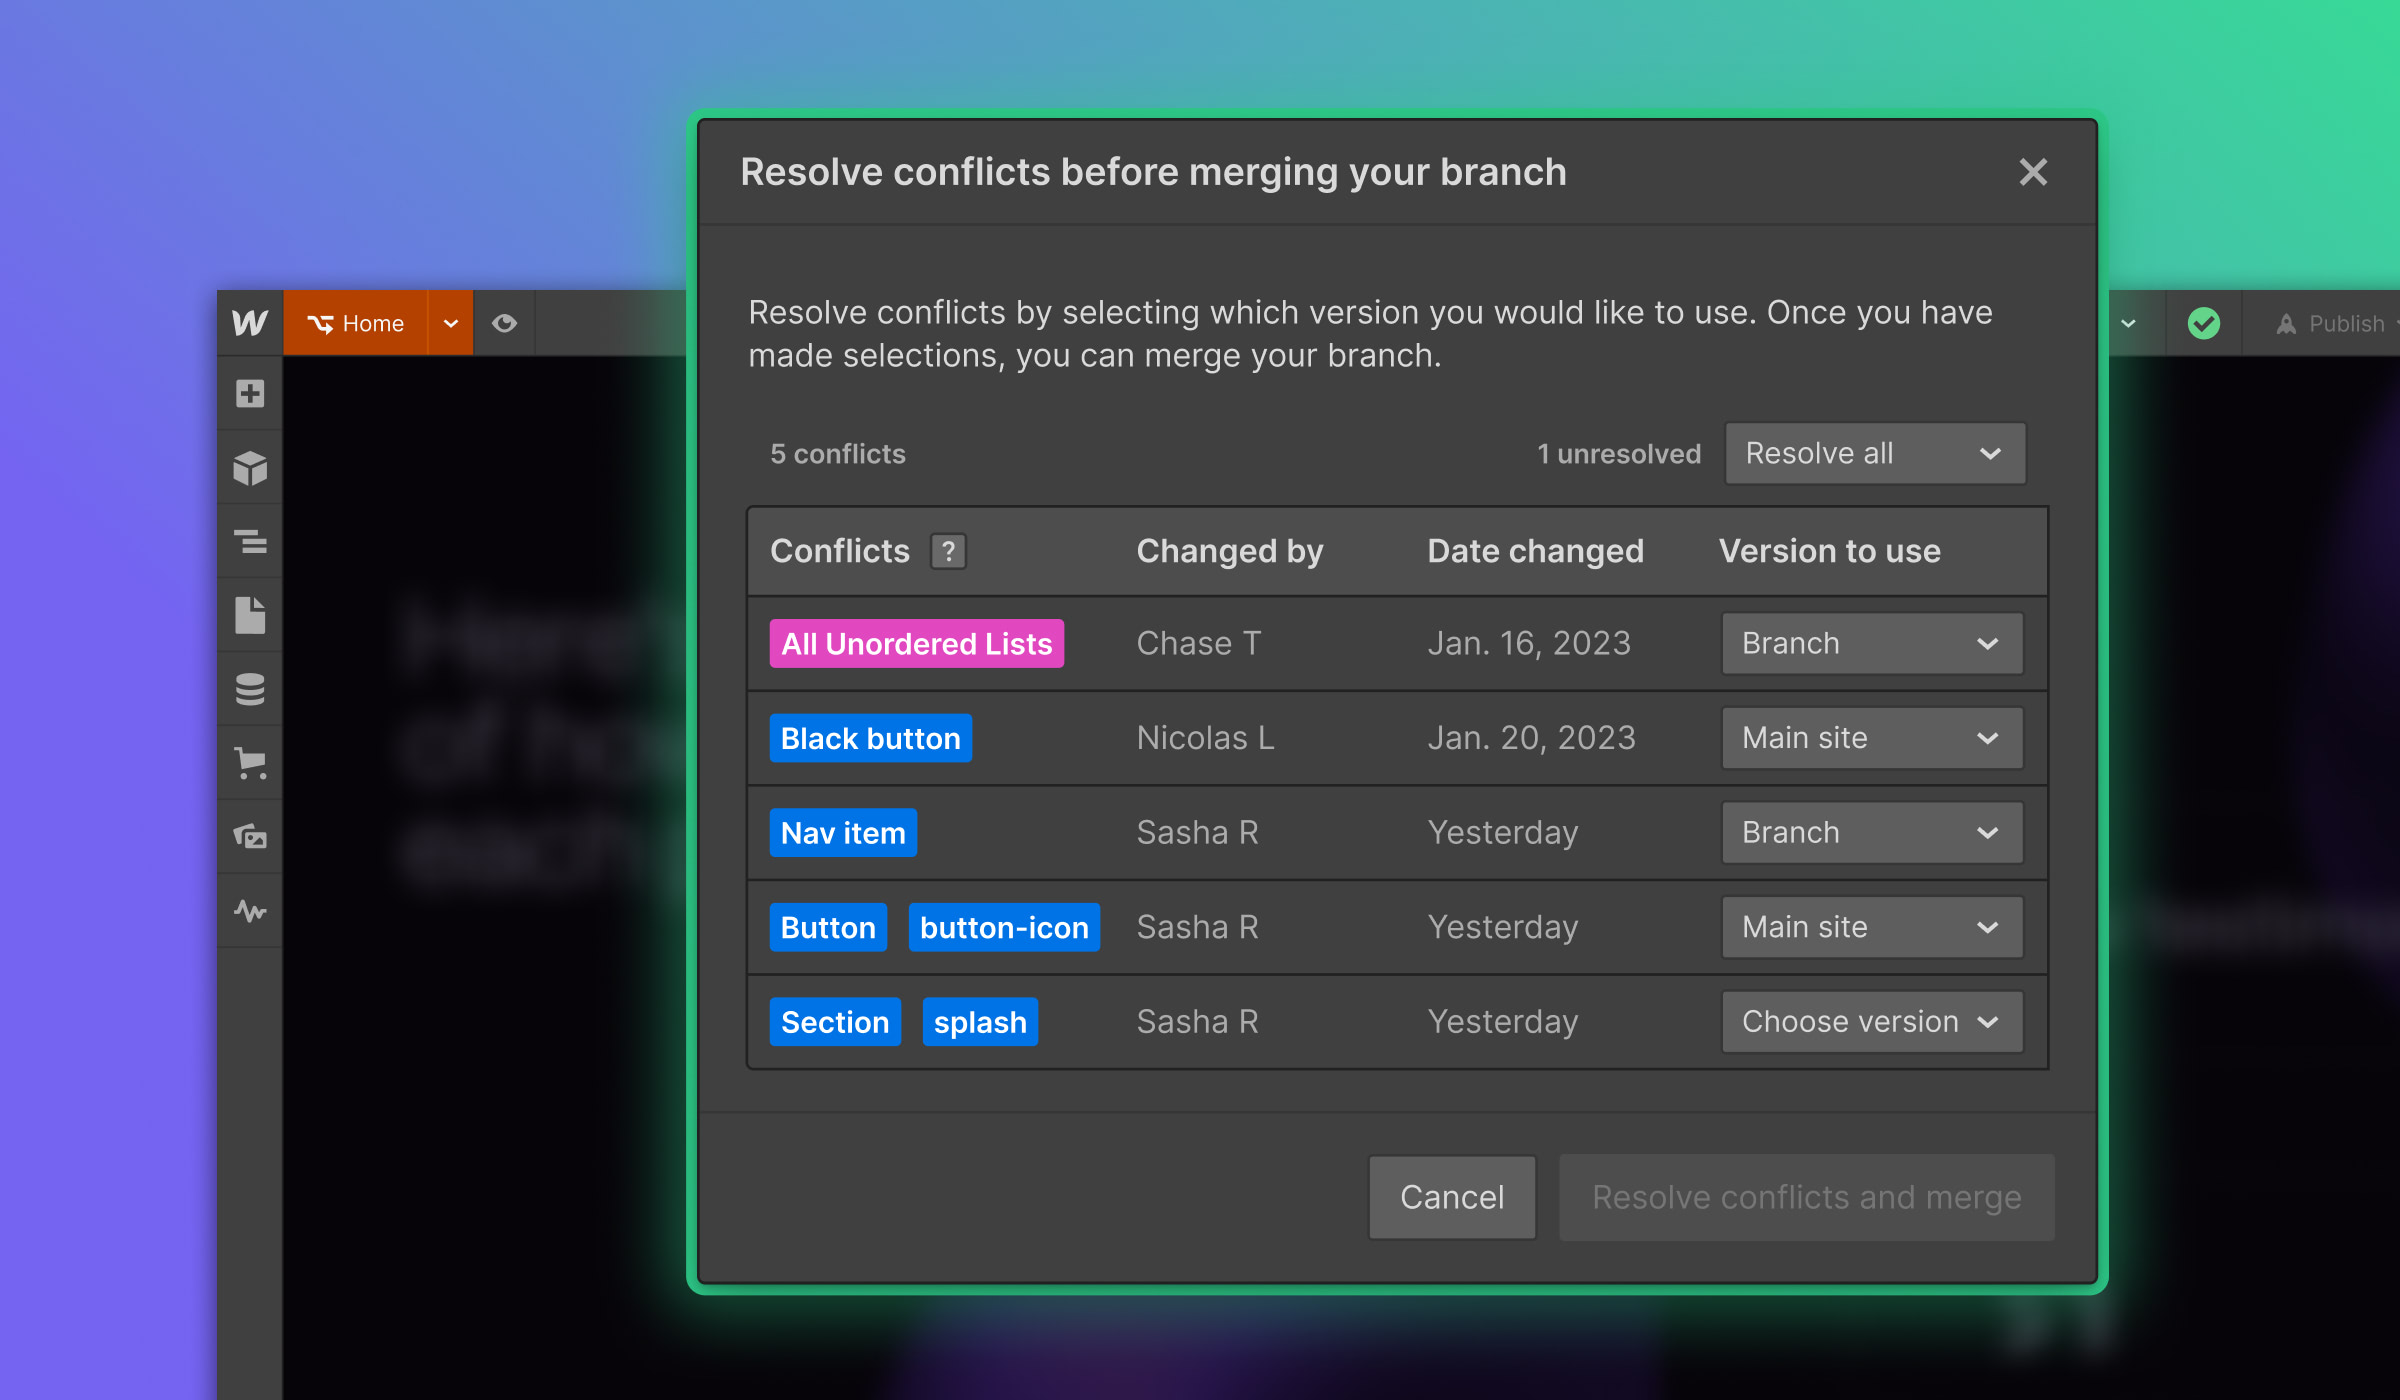Open the Components cube panel
The width and height of the screenshot is (2400, 1400).
(250, 468)
